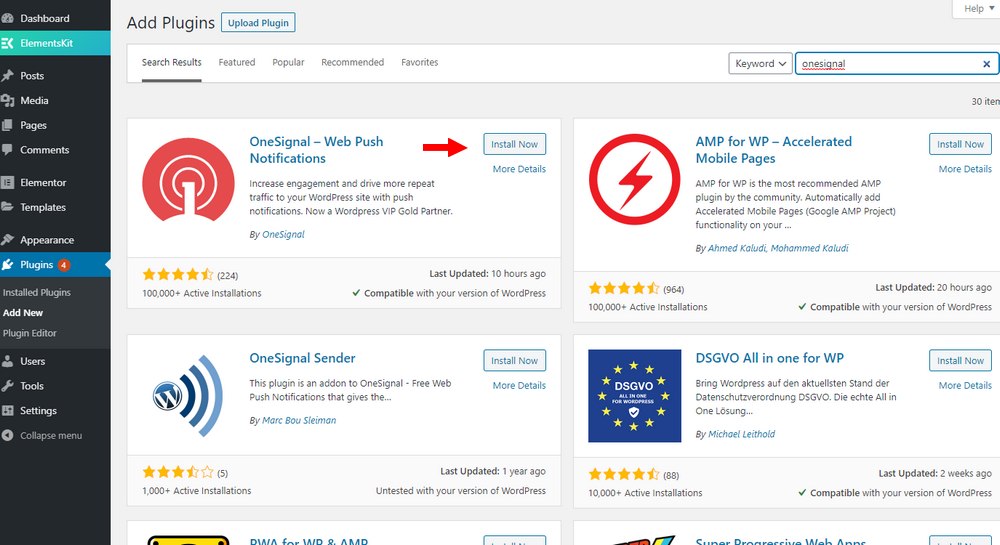Click the Ahmed Kaludi, Mohammed Kaludi author link
The height and width of the screenshot is (545, 1000).
click(x=778, y=249)
